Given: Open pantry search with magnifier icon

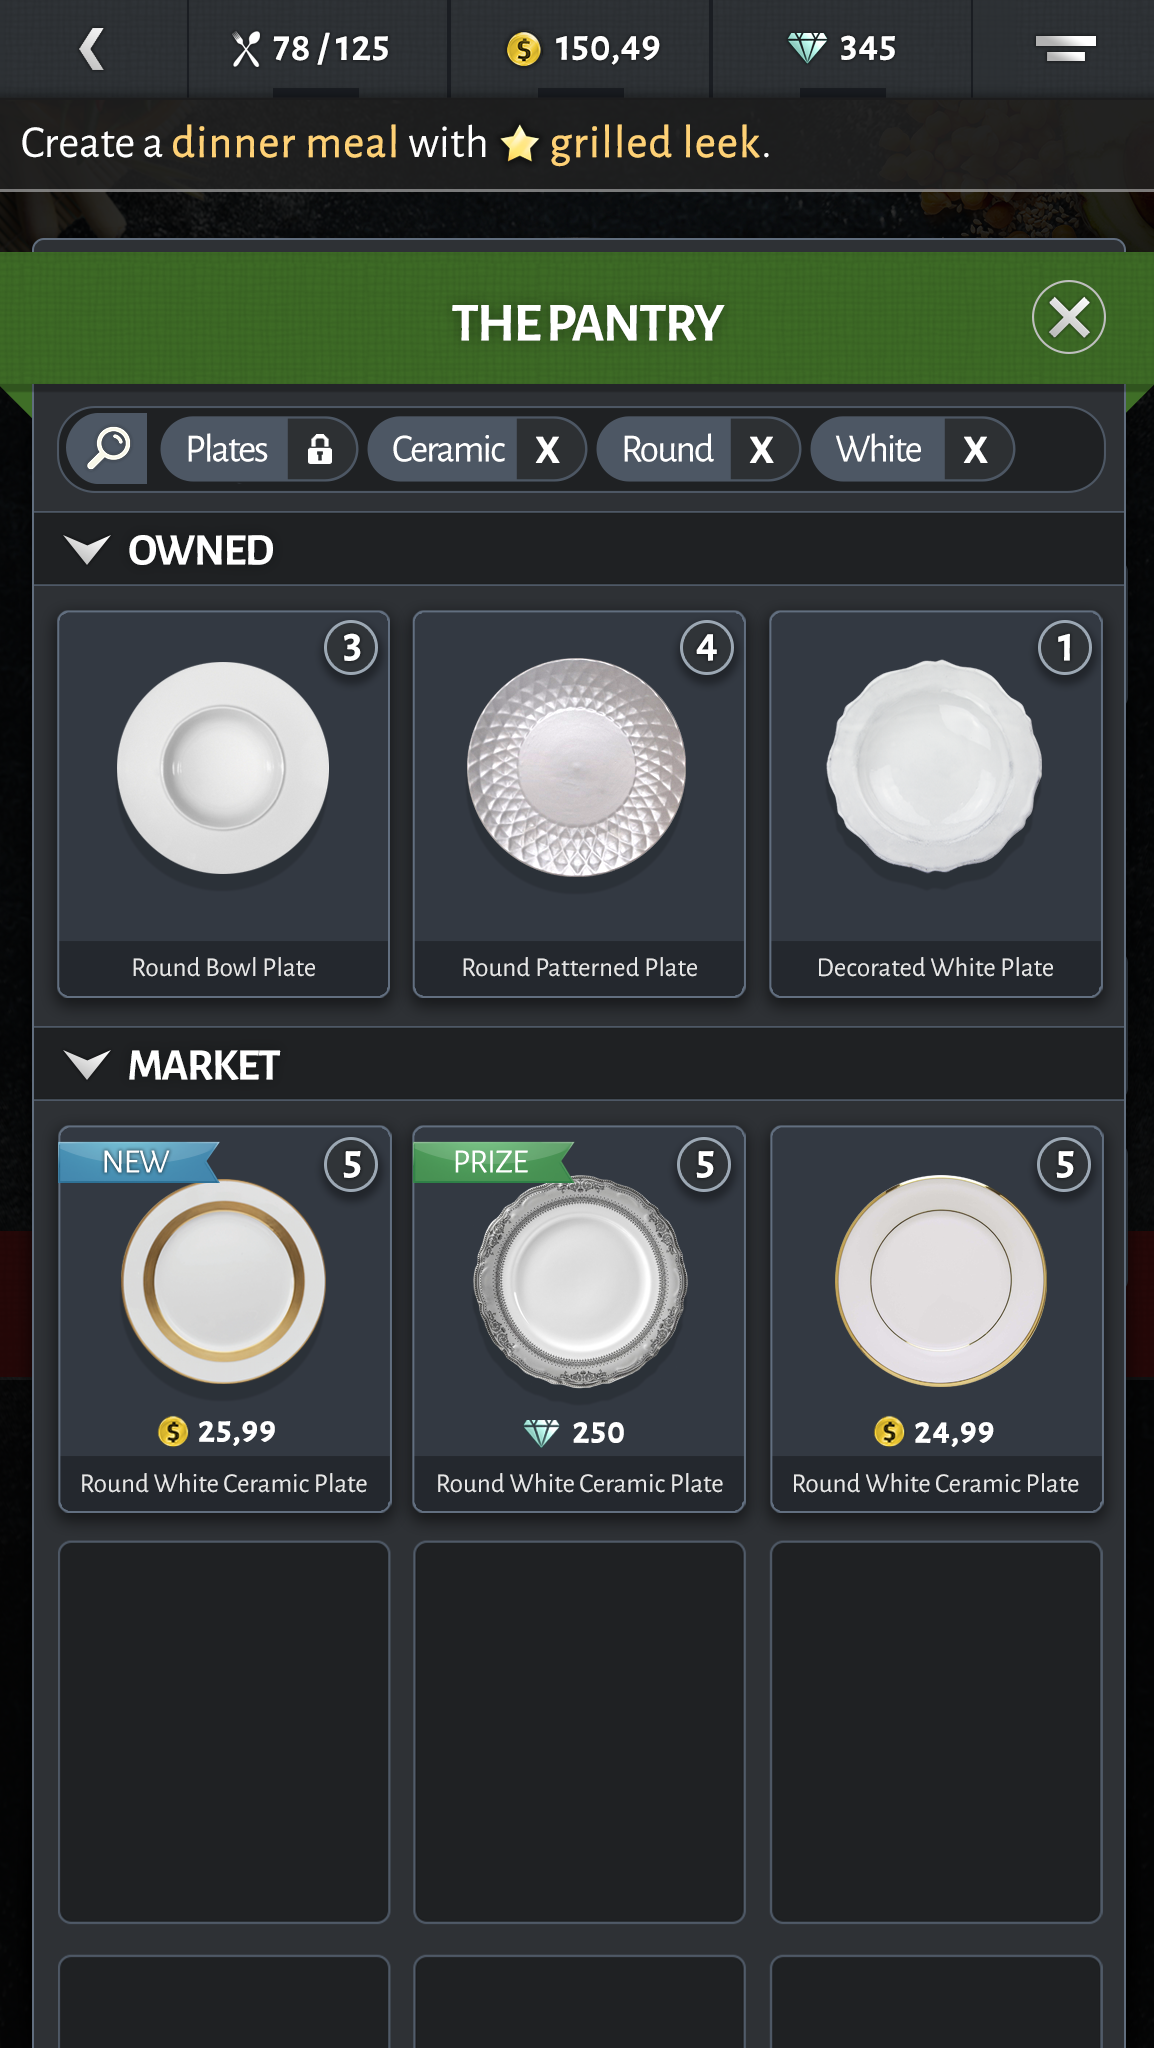Looking at the screenshot, I should coord(108,449).
